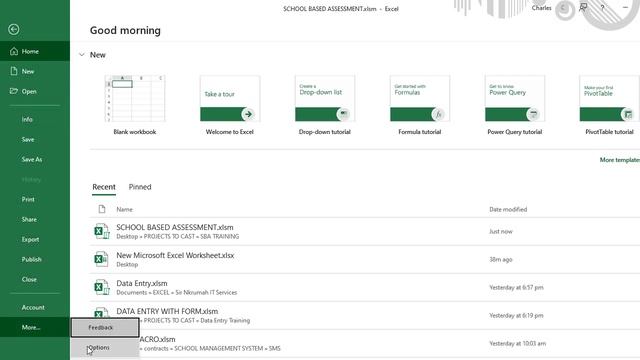Viewport: 640px width, 360px height.
Task: Click the Help question mark icon
Action: pyautogui.click(x=602, y=8)
